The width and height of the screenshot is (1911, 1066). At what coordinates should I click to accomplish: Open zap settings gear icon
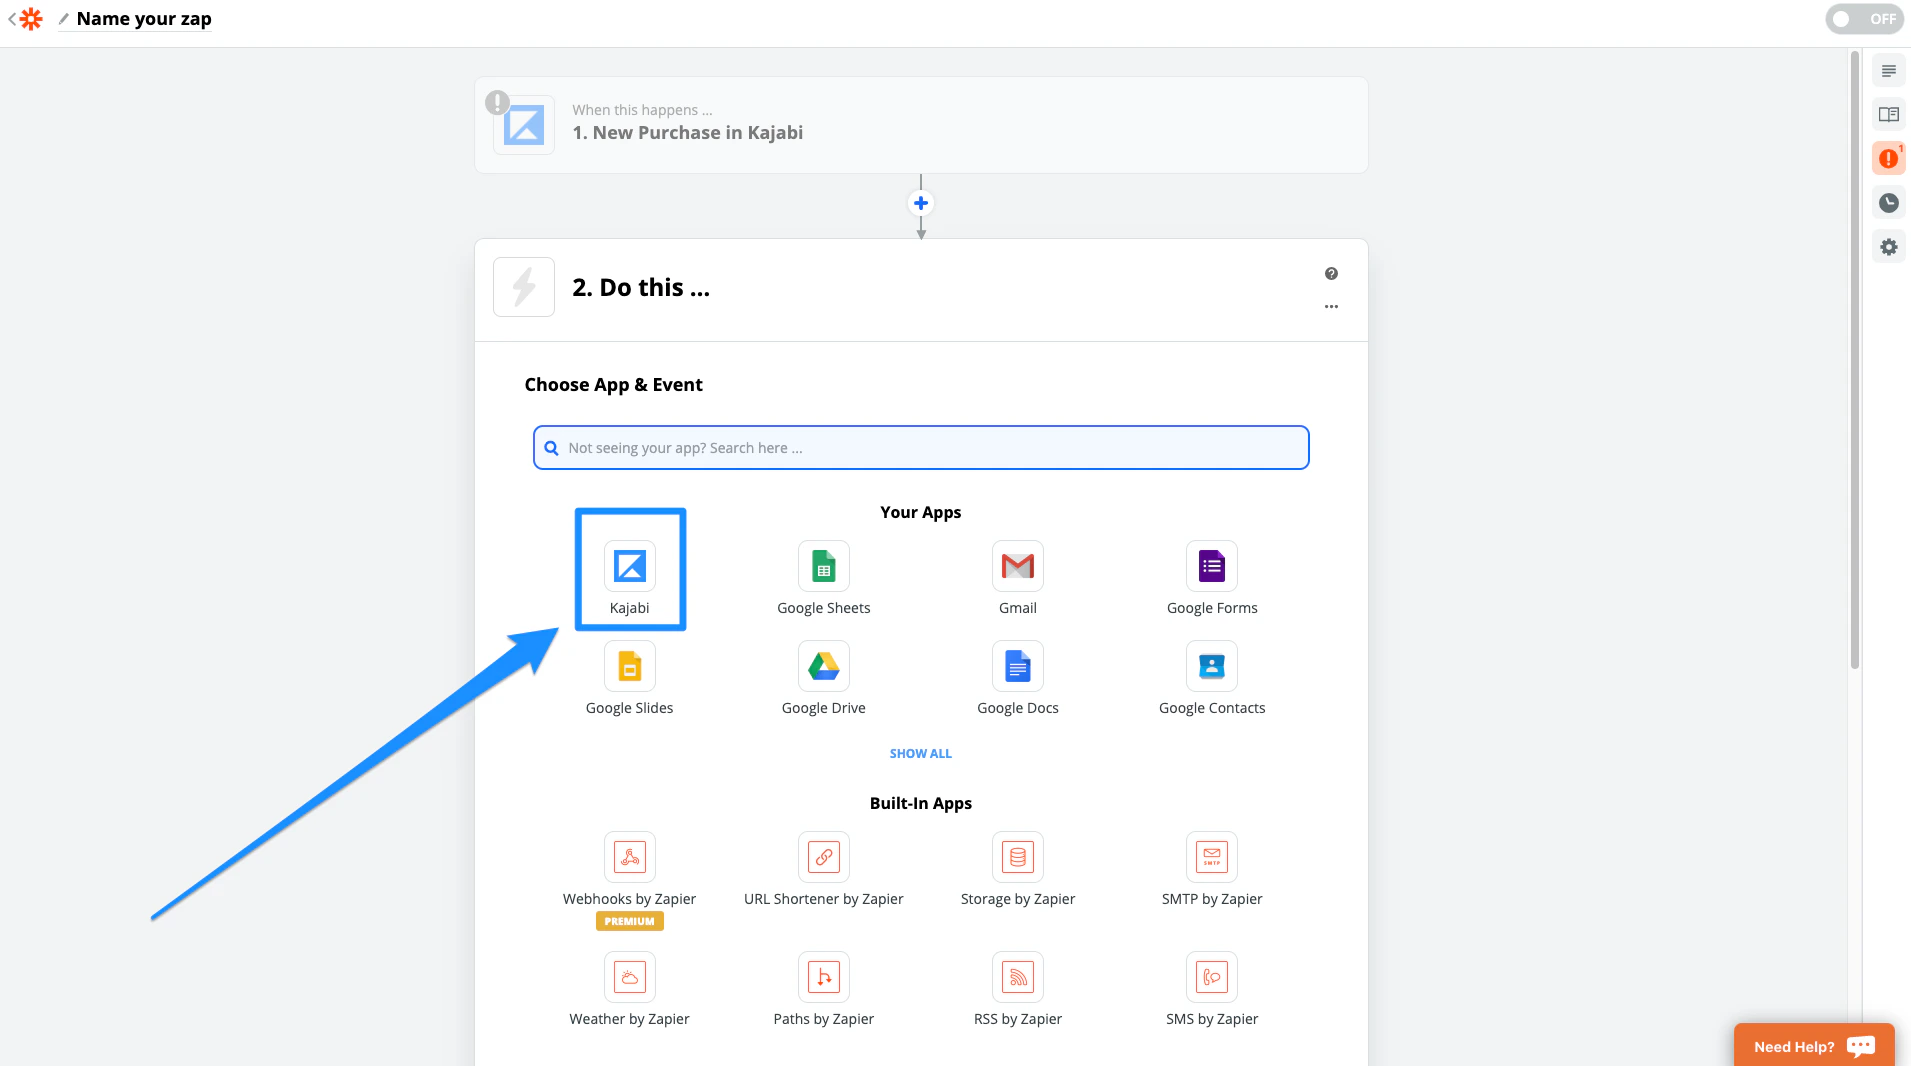(x=1888, y=247)
